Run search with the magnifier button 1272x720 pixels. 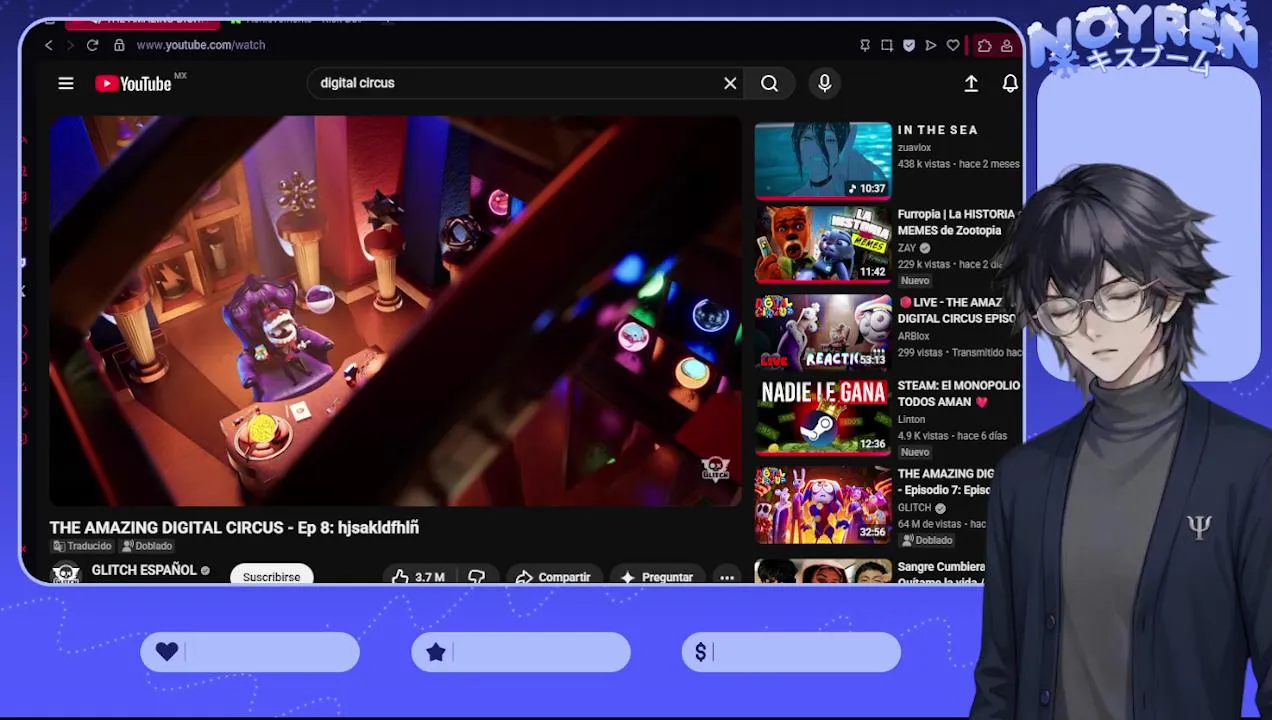pos(769,83)
